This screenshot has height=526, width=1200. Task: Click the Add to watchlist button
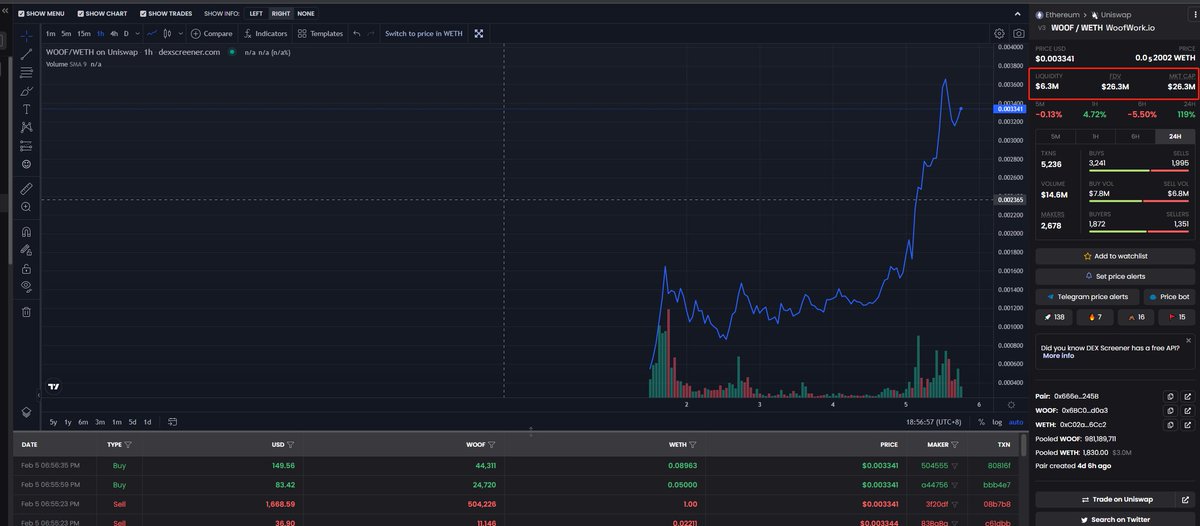point(1115,256)
